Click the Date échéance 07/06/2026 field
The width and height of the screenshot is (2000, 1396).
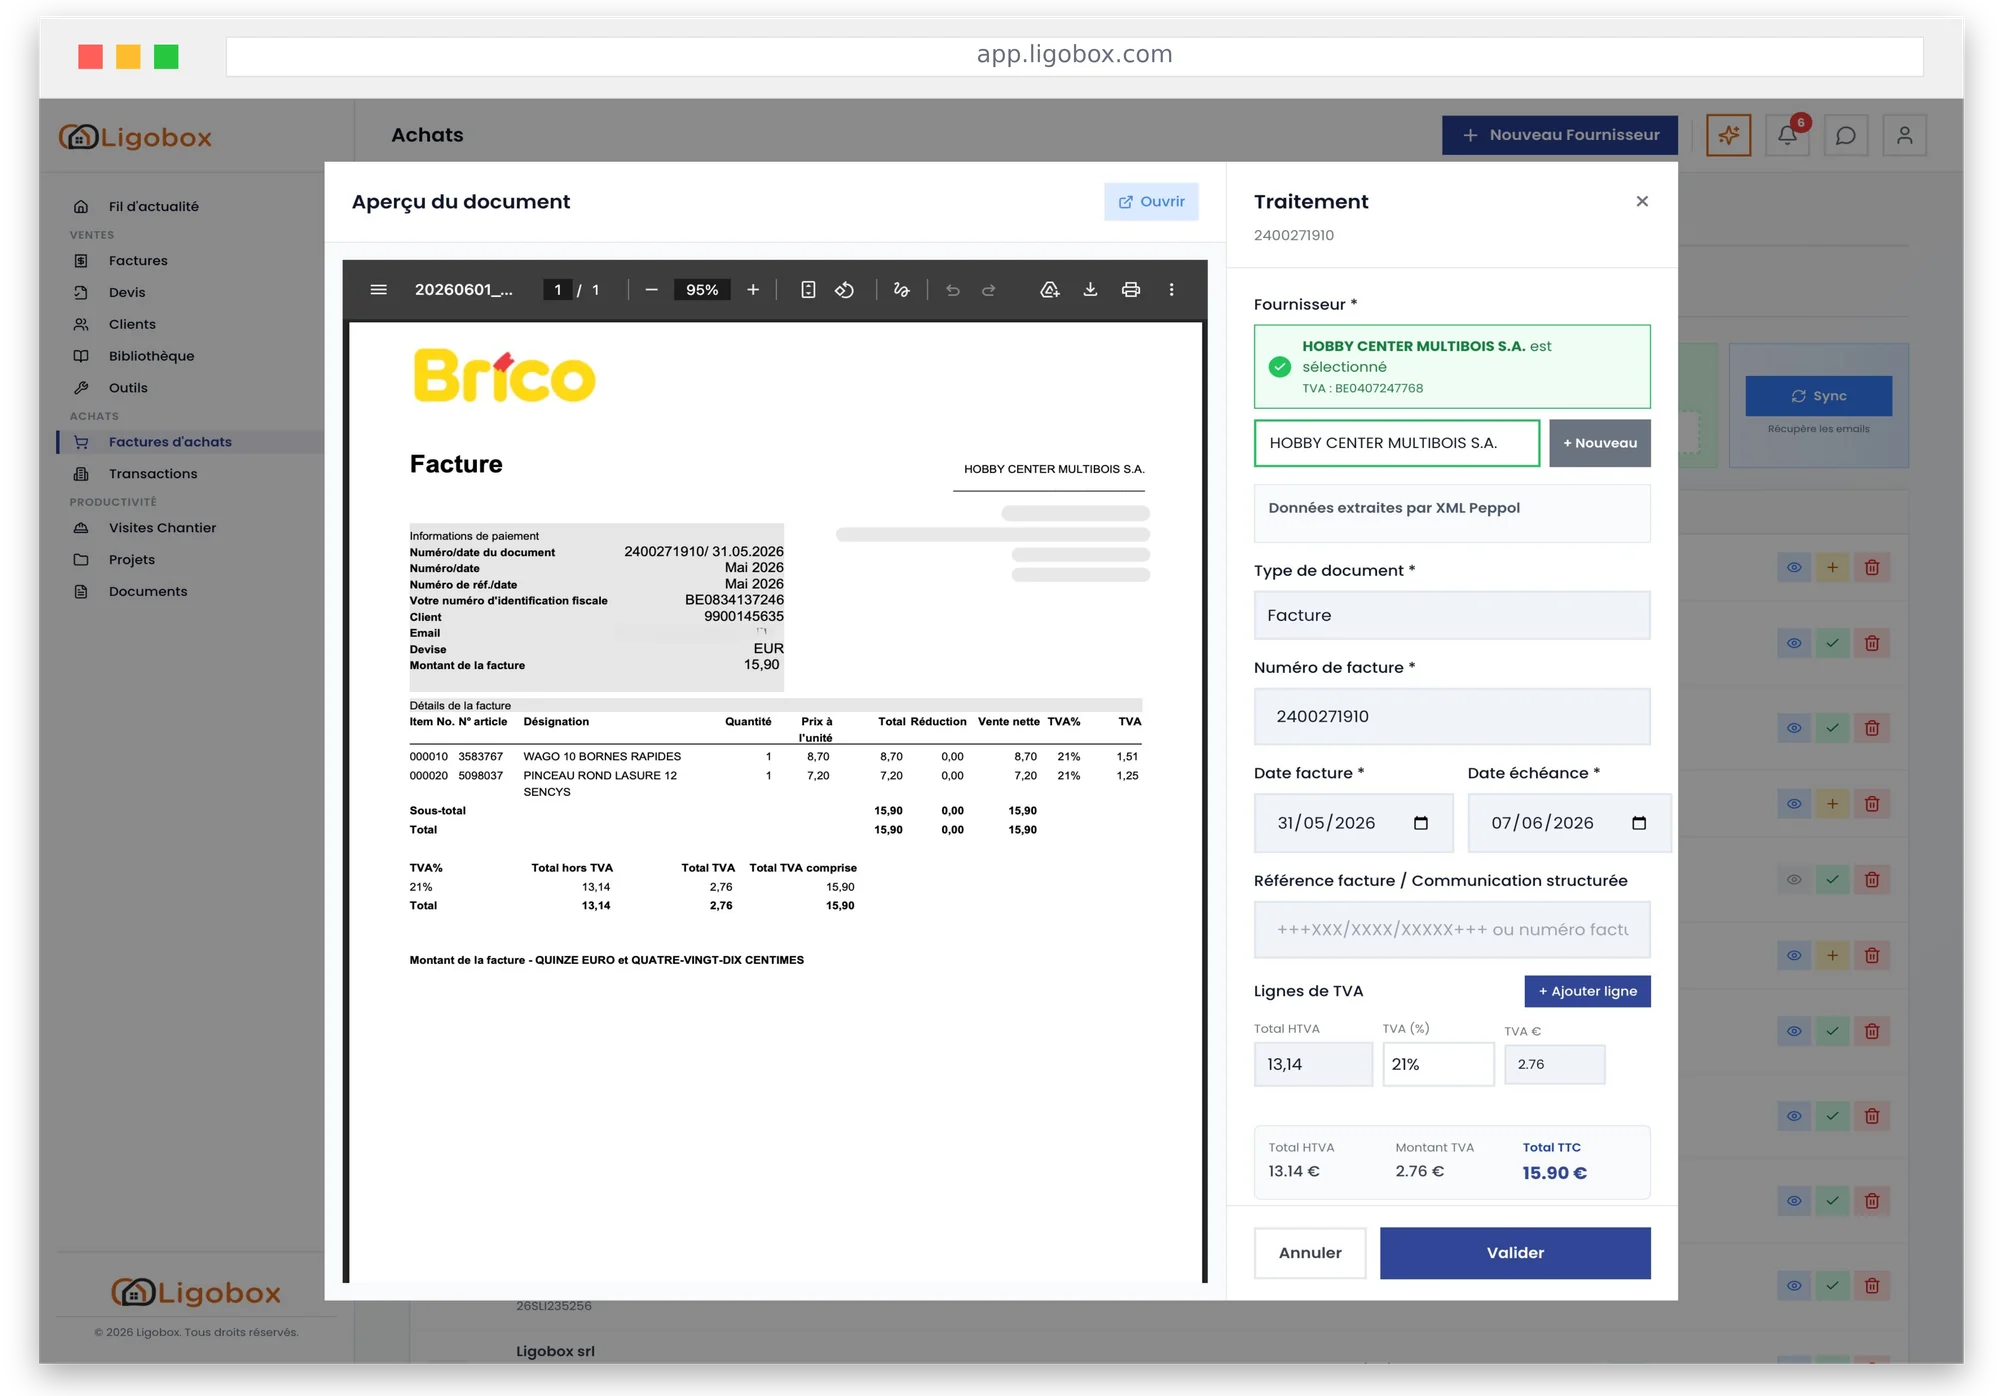1569,823
